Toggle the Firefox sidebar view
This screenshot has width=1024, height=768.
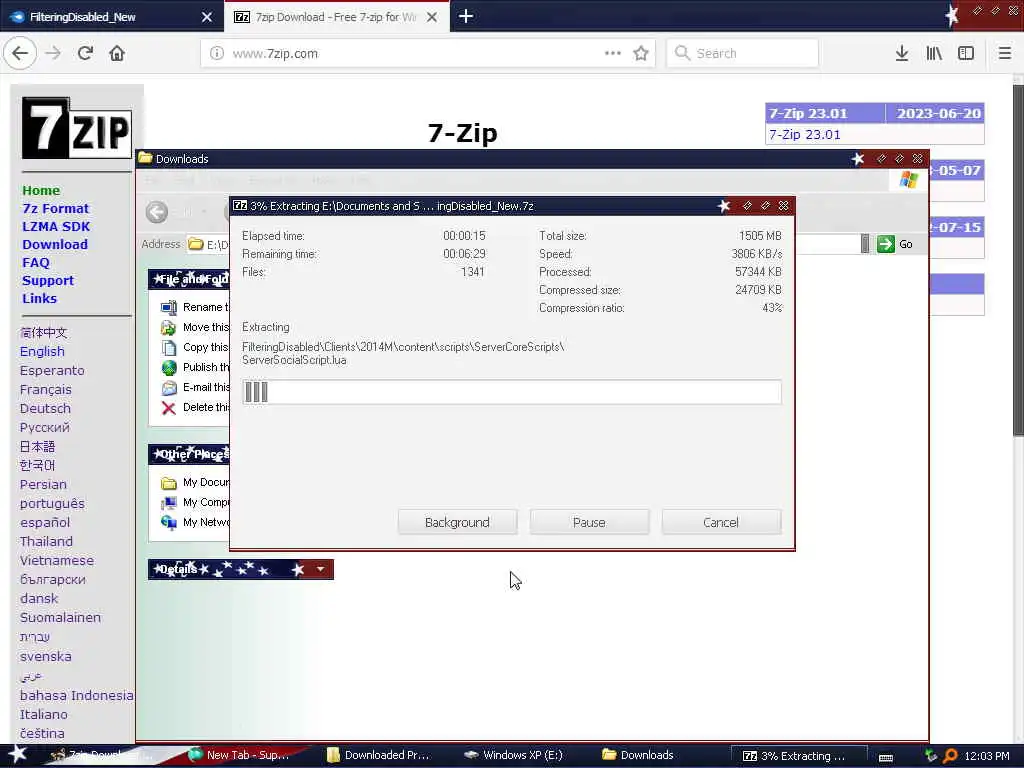click(x=966, y=53)
